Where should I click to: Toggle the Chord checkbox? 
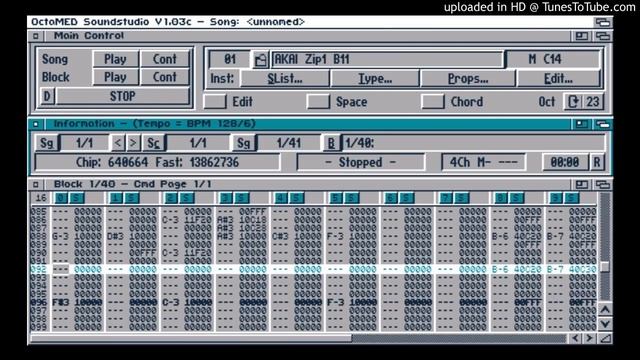tap(433, 101)
